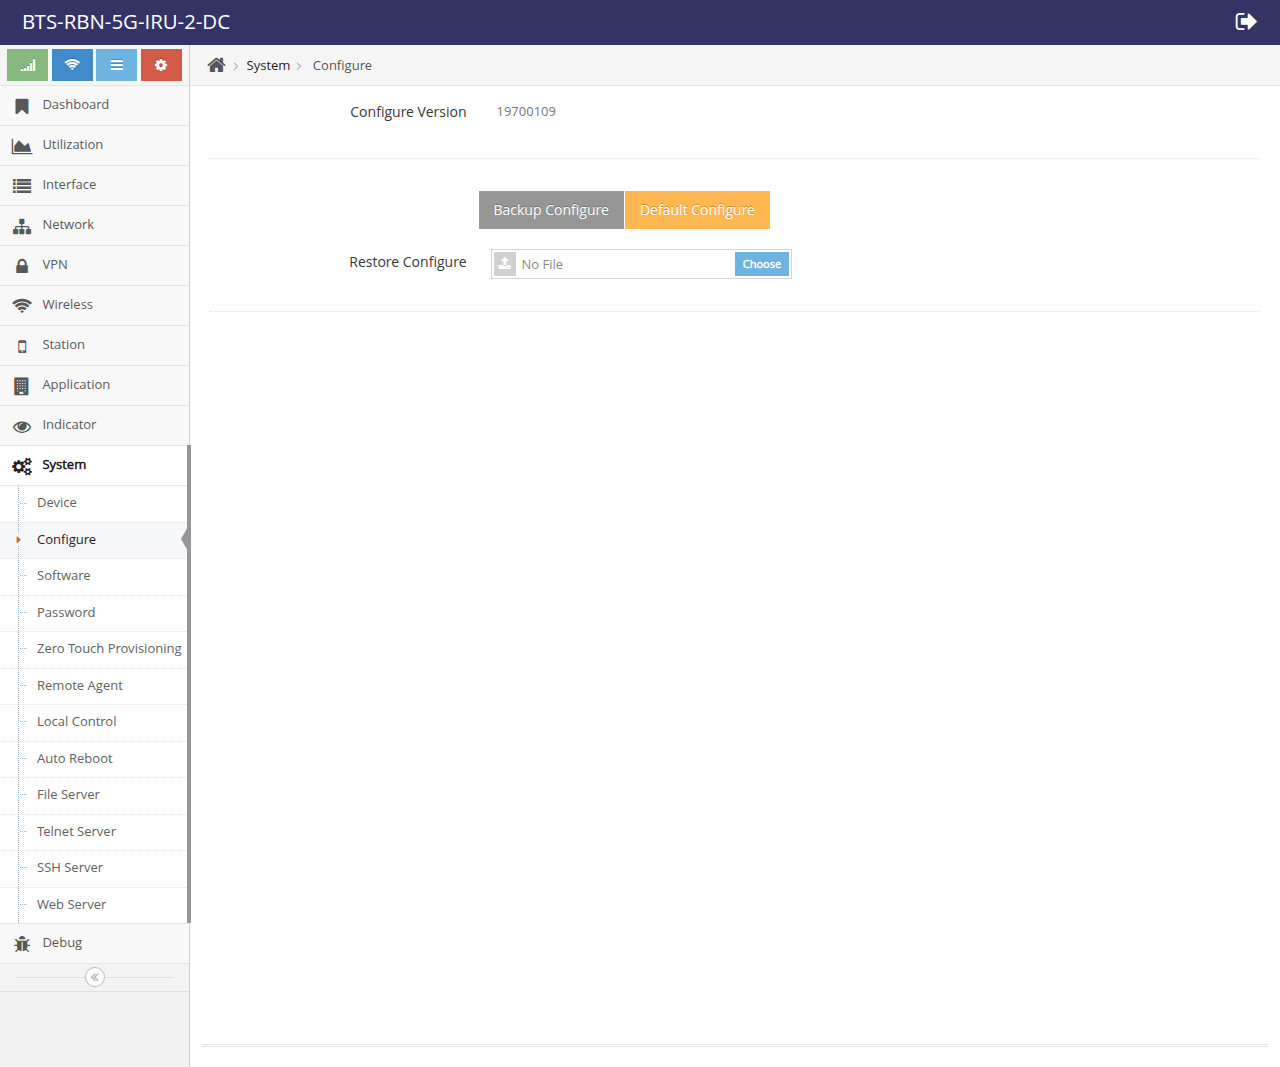
Task: Open the SSH Server submenu item
Action: tap(94, 868)
